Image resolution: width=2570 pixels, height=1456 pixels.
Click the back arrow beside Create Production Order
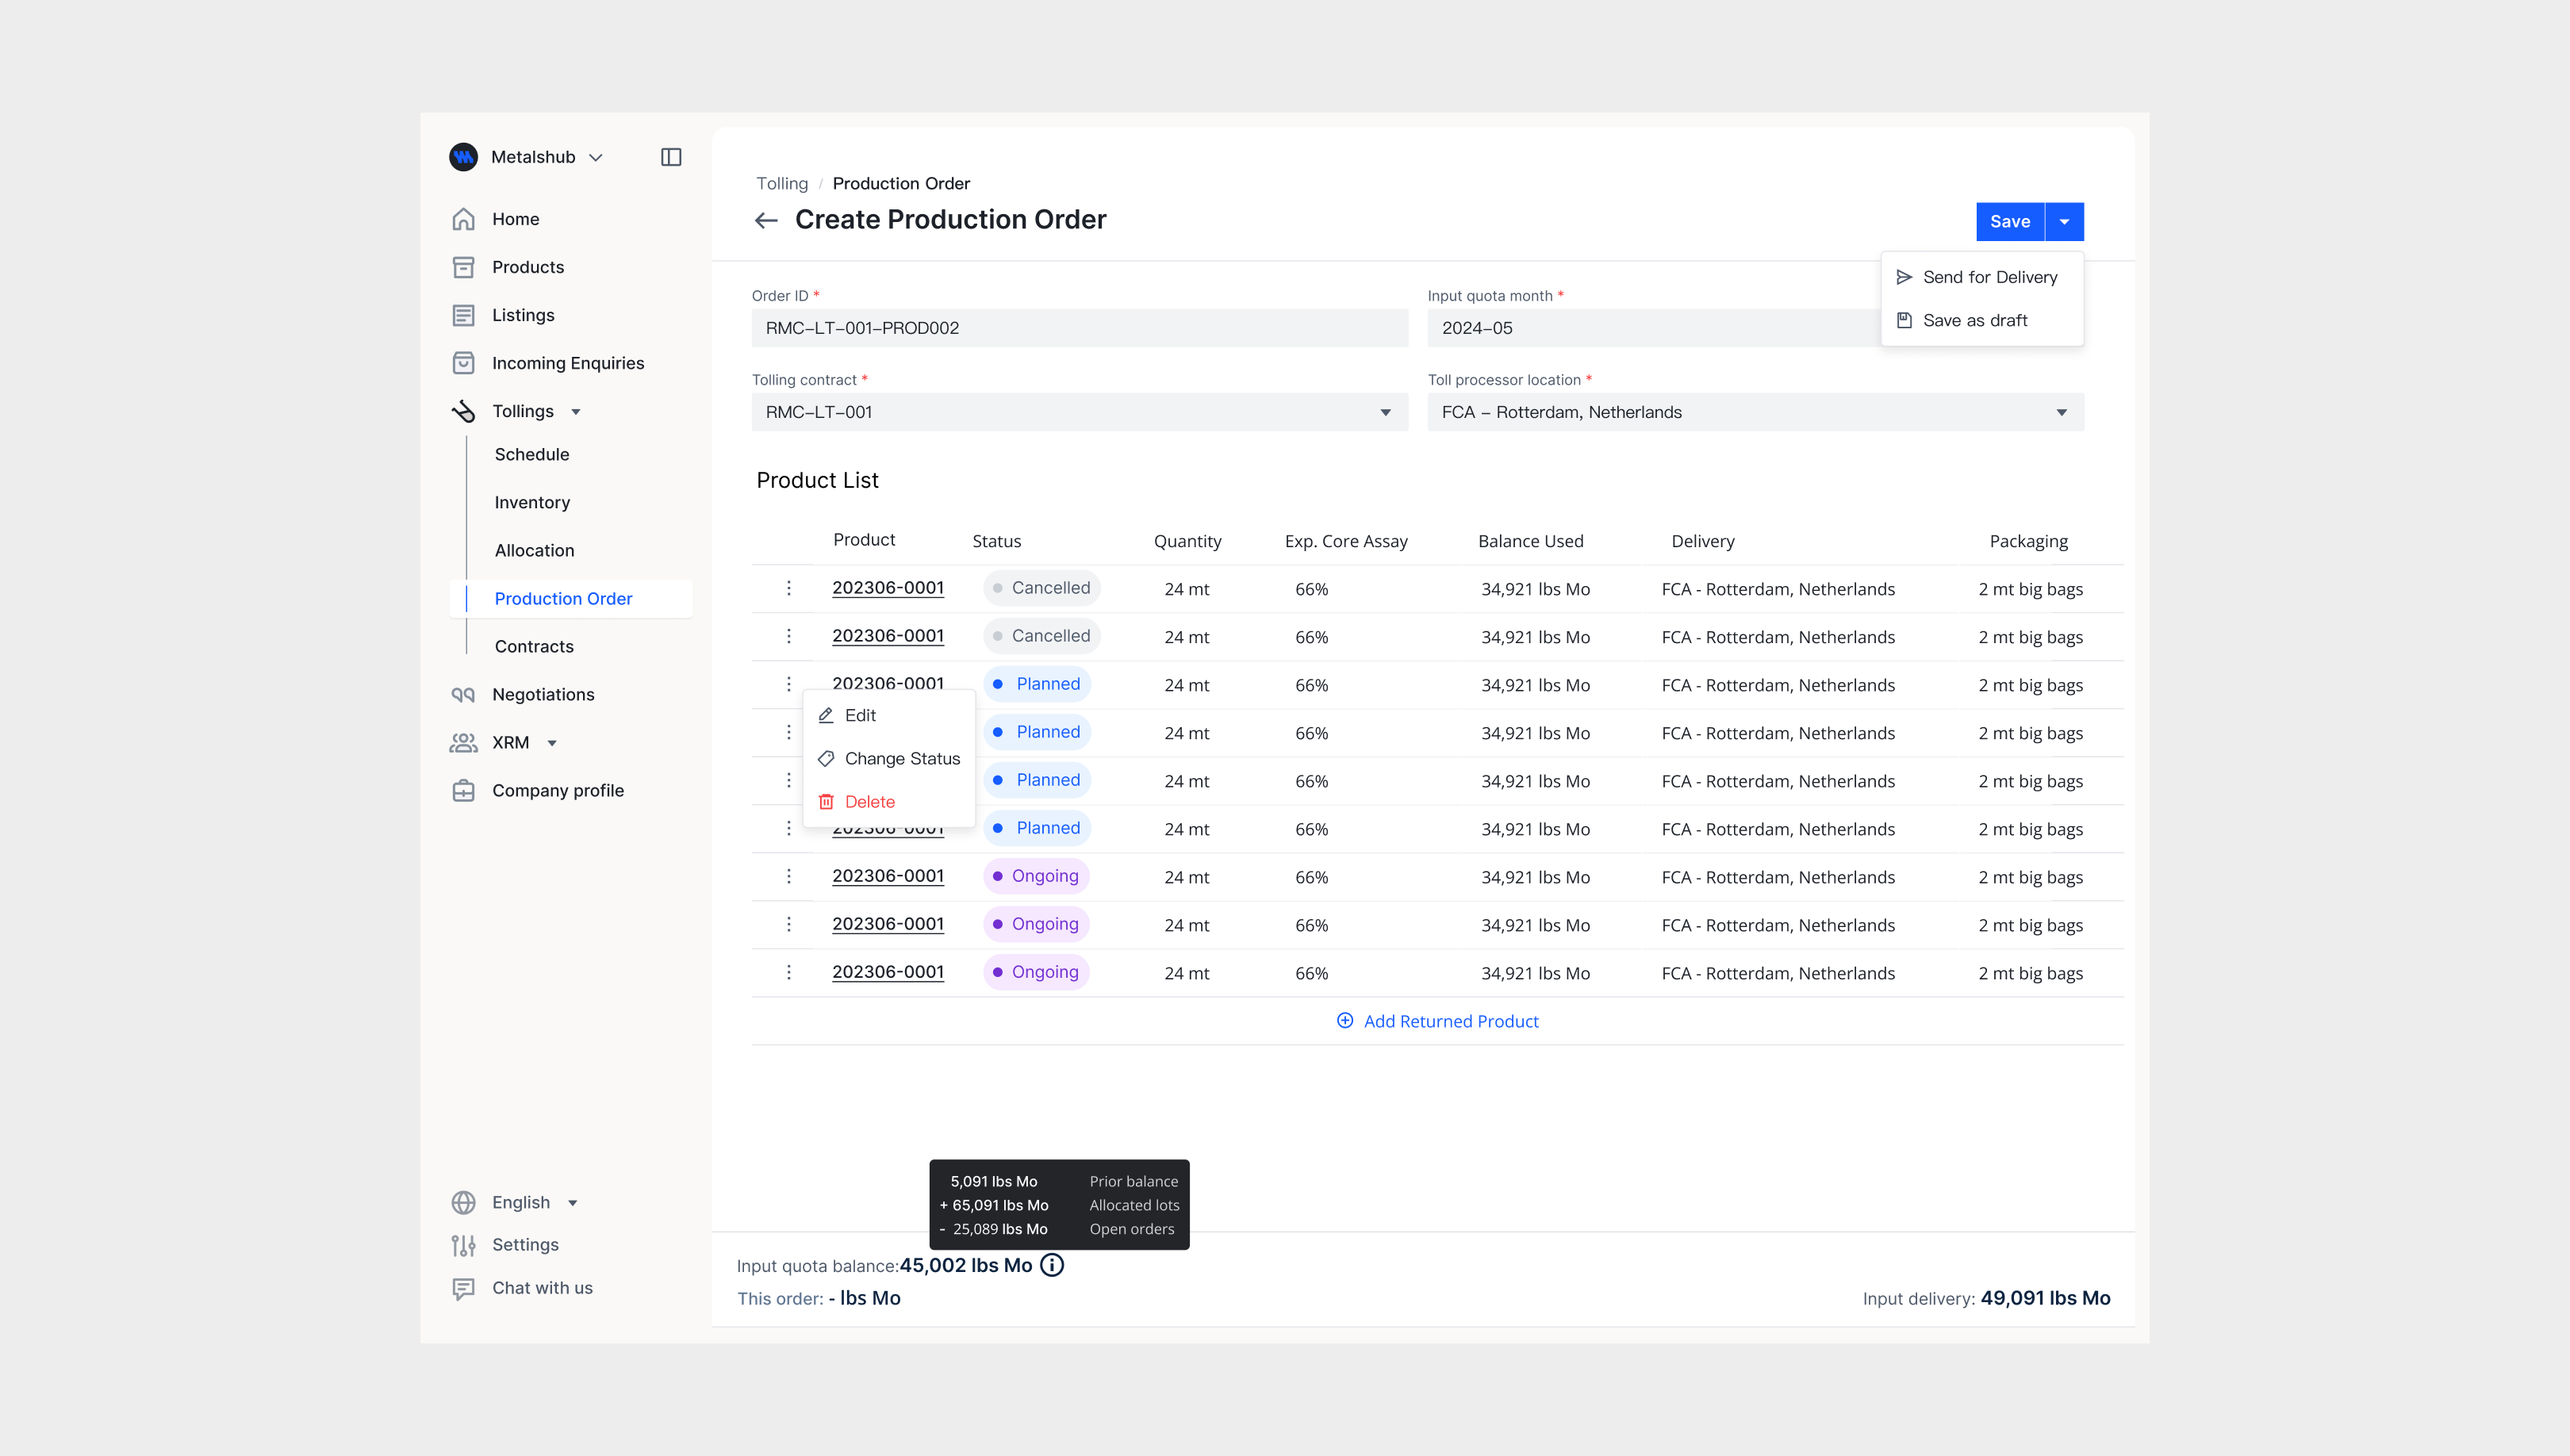(x=766, y=220)
